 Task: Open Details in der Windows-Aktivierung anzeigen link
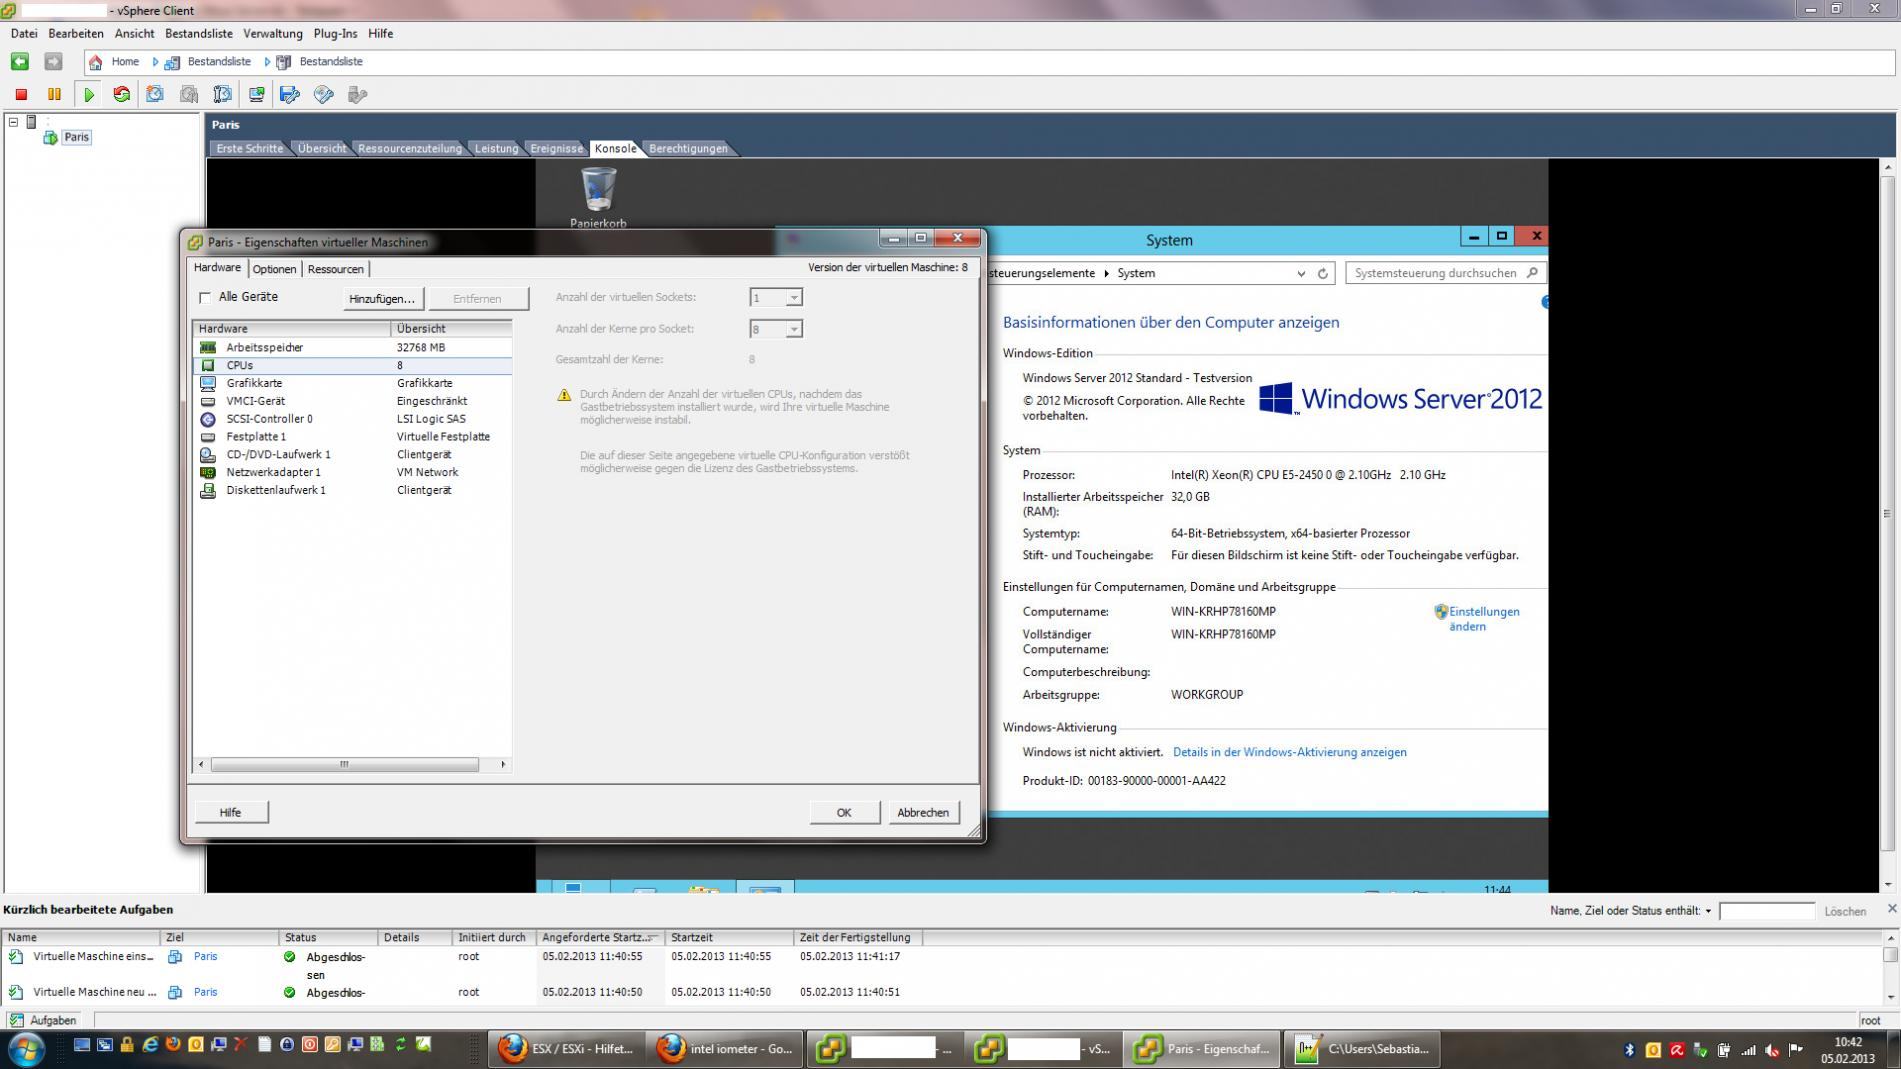click(1289, 752)
